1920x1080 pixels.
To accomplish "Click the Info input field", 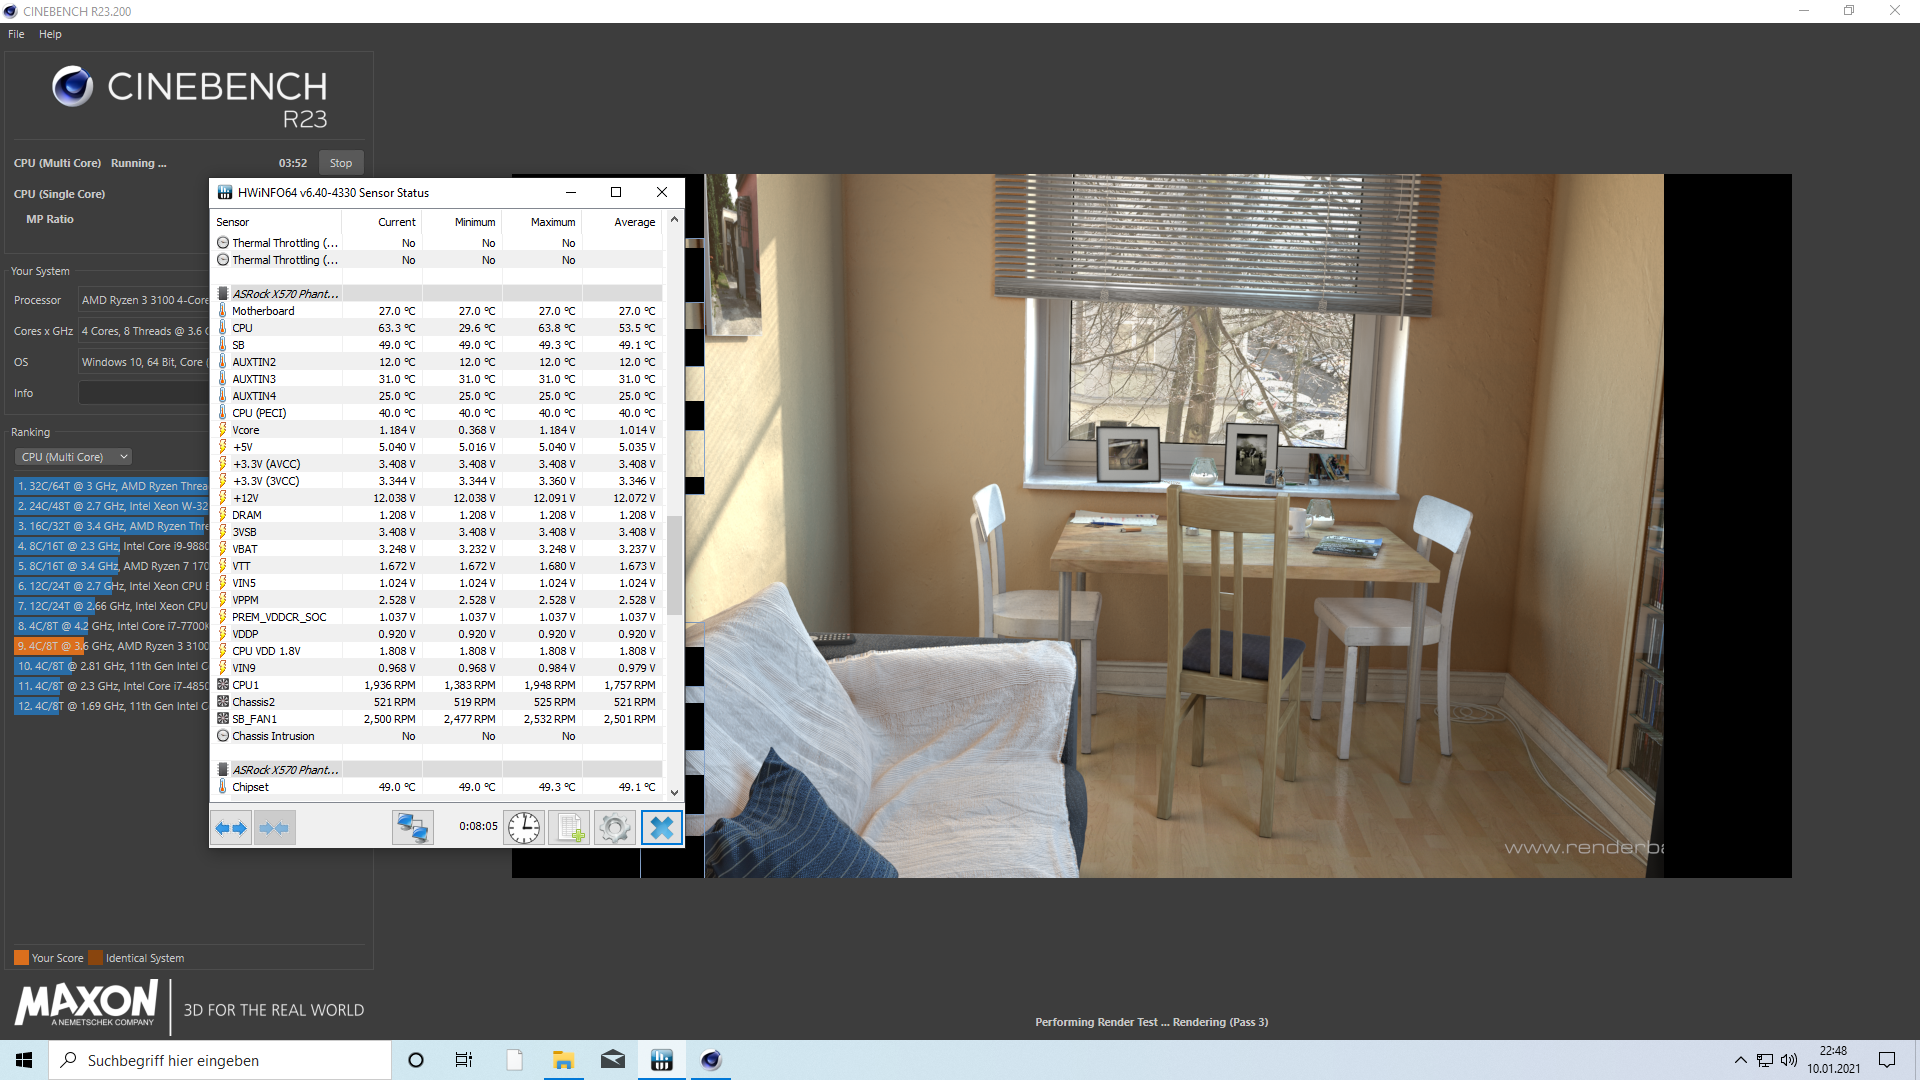I will coord(142,393).
